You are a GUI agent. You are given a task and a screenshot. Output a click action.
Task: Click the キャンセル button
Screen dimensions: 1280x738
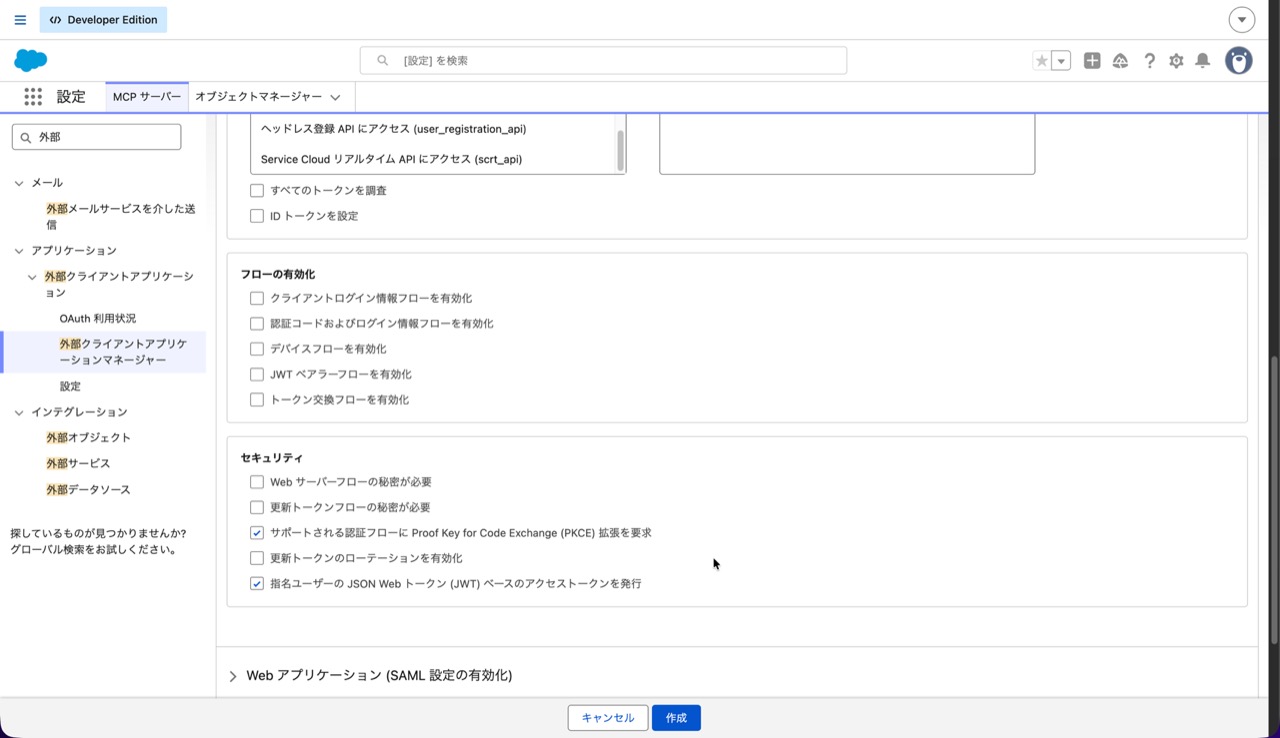(608, 718)
